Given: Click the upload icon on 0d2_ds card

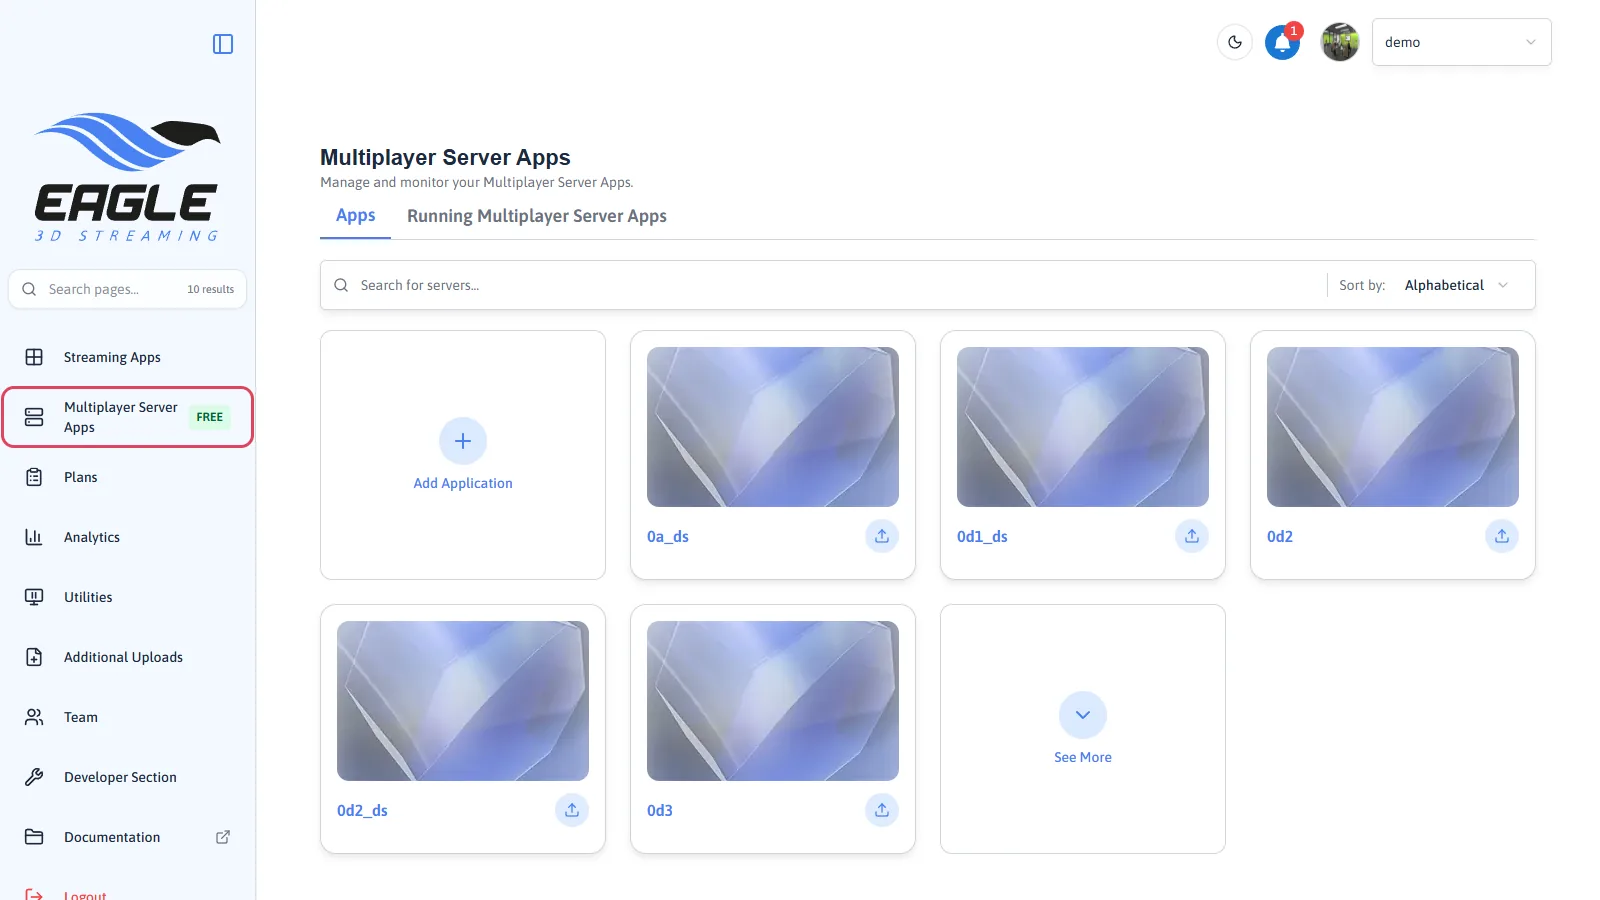Looking at the screenshot, I should pyautogui.click(x=572, y=810).
